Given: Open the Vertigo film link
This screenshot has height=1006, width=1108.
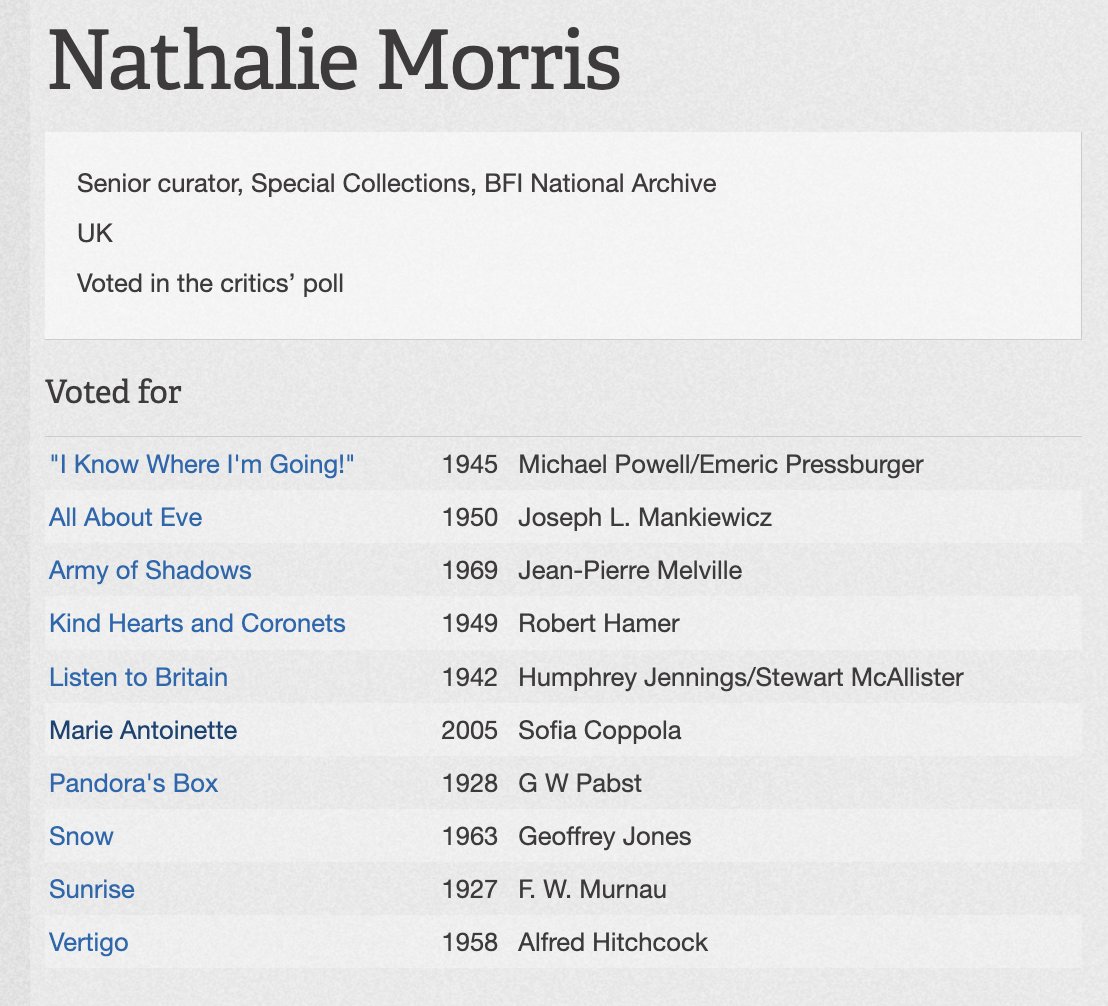Looking at the screenshot, I should (x=89, y=942).
